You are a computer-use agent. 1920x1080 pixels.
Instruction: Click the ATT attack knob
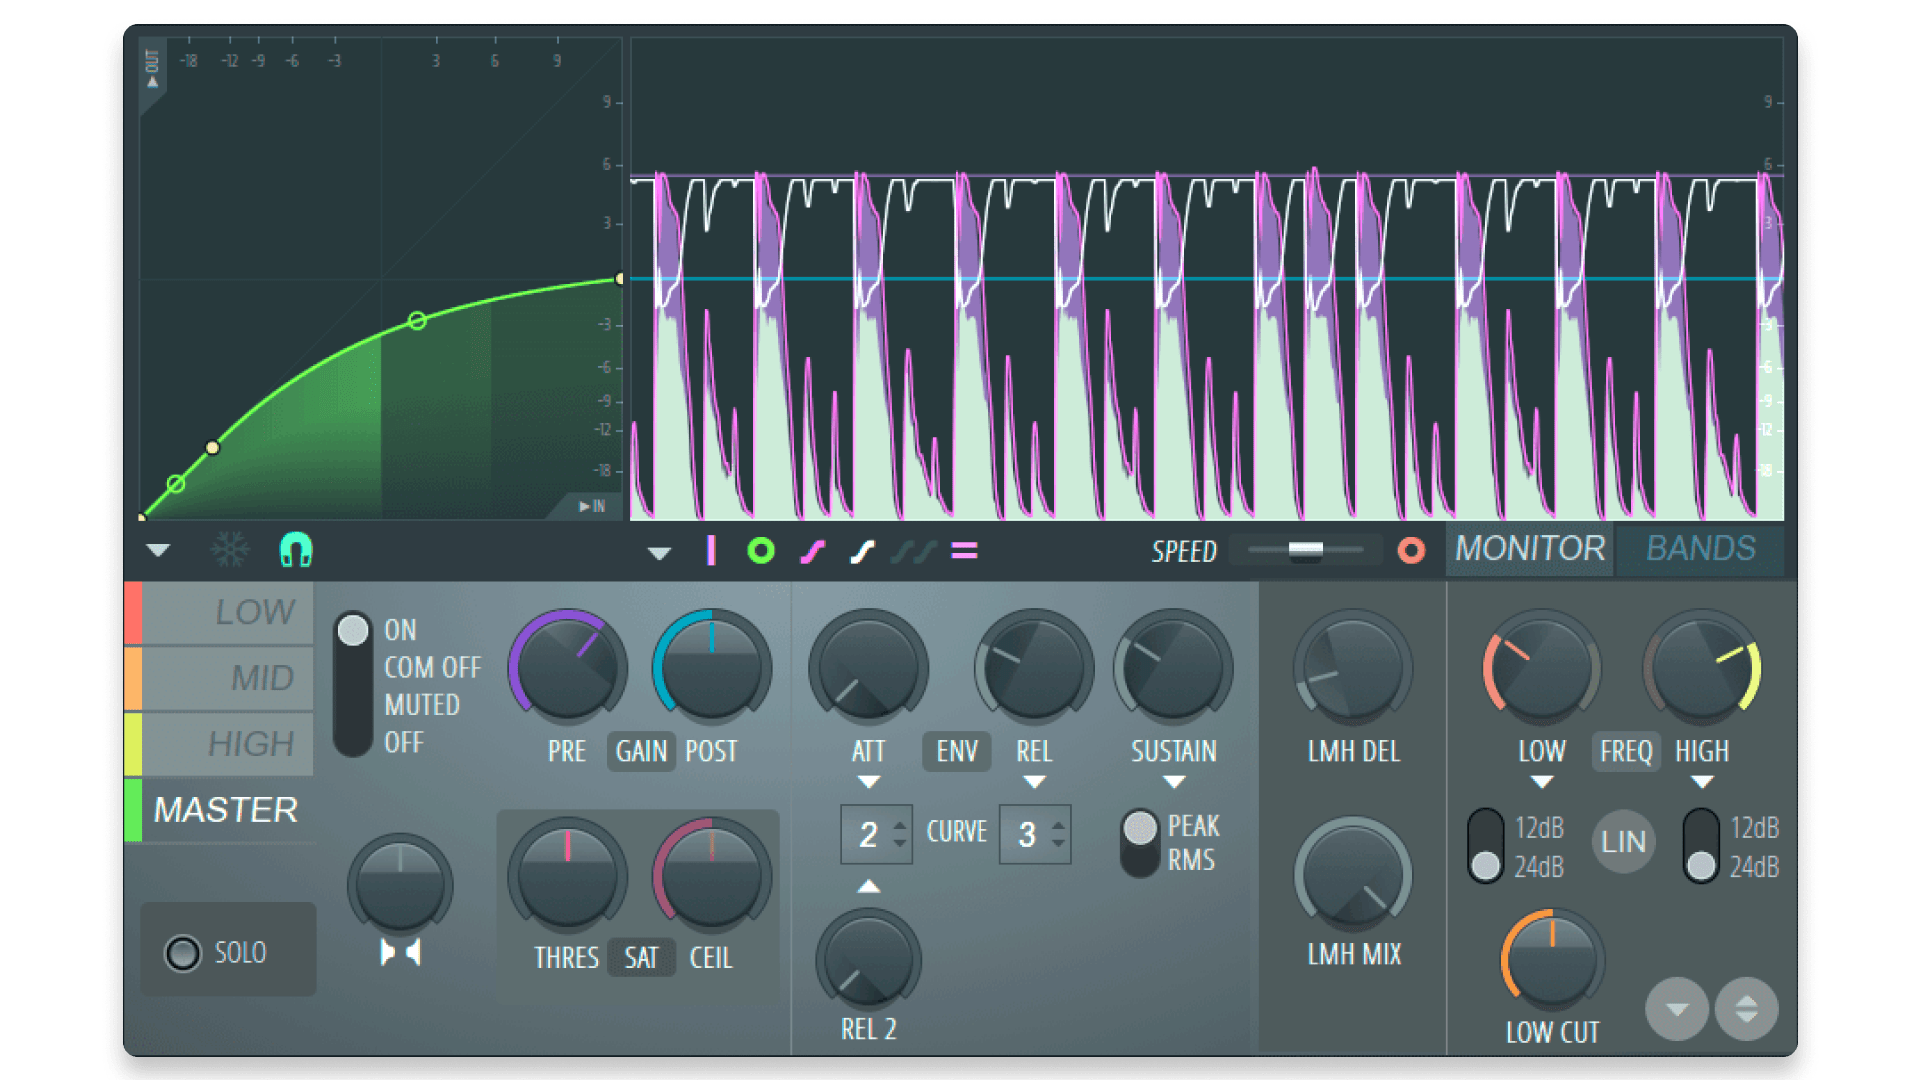(x=868, y=667)
